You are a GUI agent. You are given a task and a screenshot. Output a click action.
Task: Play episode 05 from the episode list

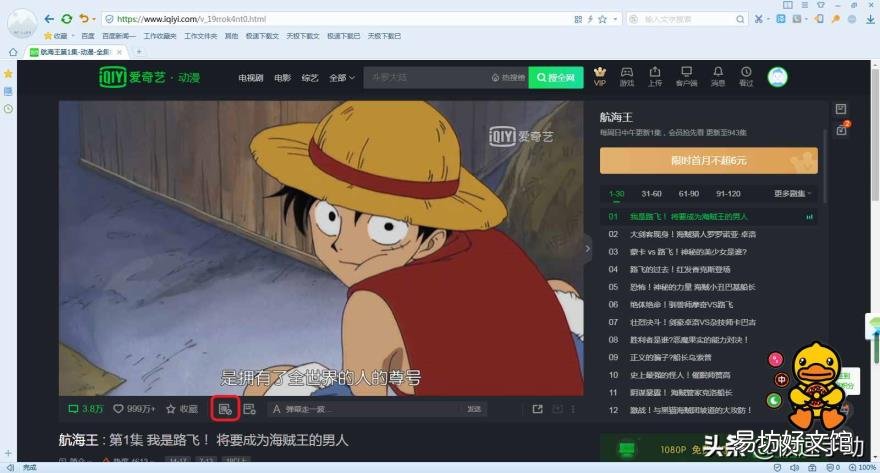[x=708, y=287]
